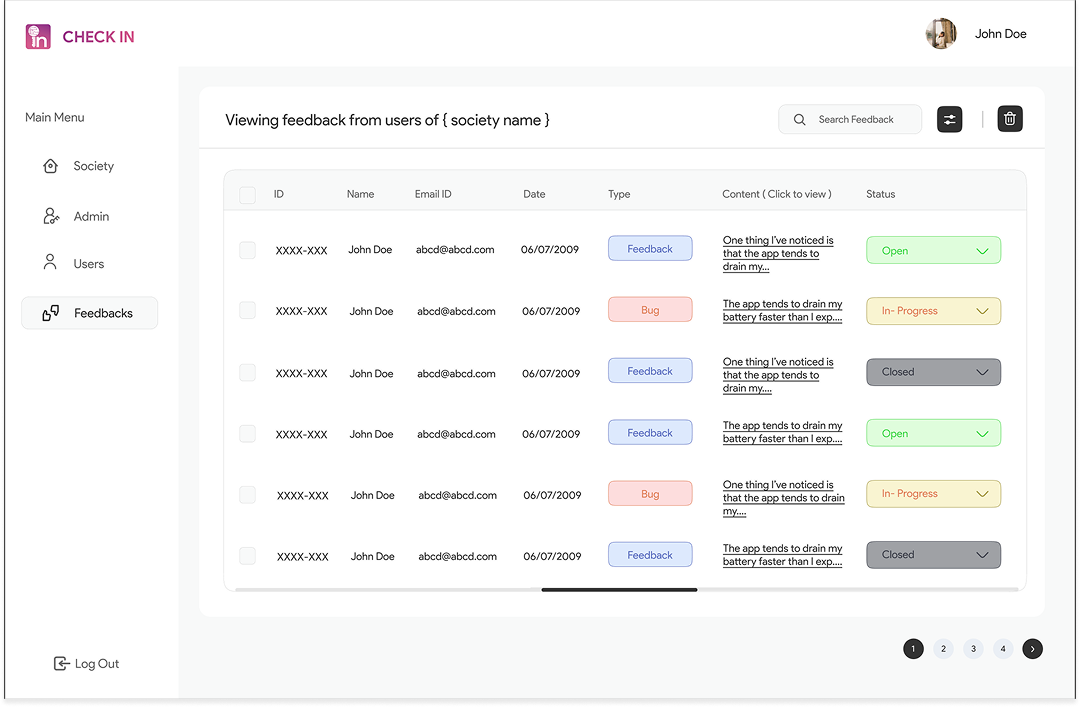Click the 'Status' column header
Screen dimensions: 1080x707
(x=880, y=194)
